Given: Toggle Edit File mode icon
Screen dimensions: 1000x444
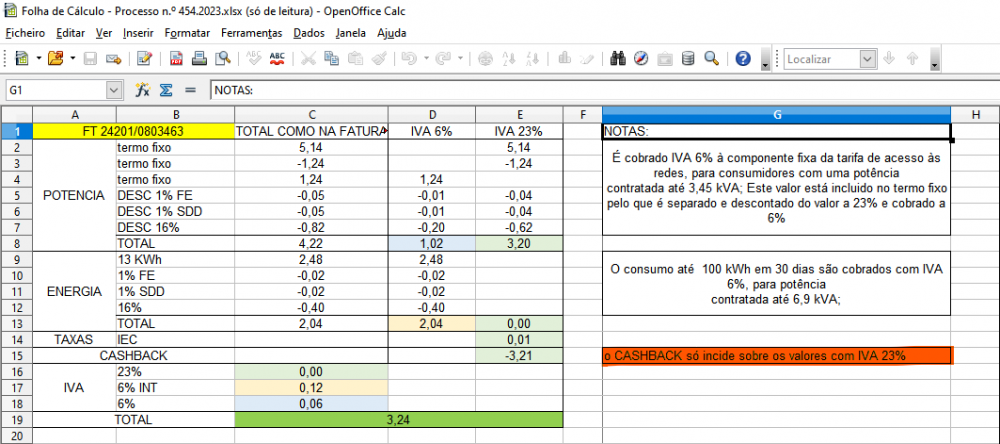Looking at the screenshot, I should coord(144,59).
